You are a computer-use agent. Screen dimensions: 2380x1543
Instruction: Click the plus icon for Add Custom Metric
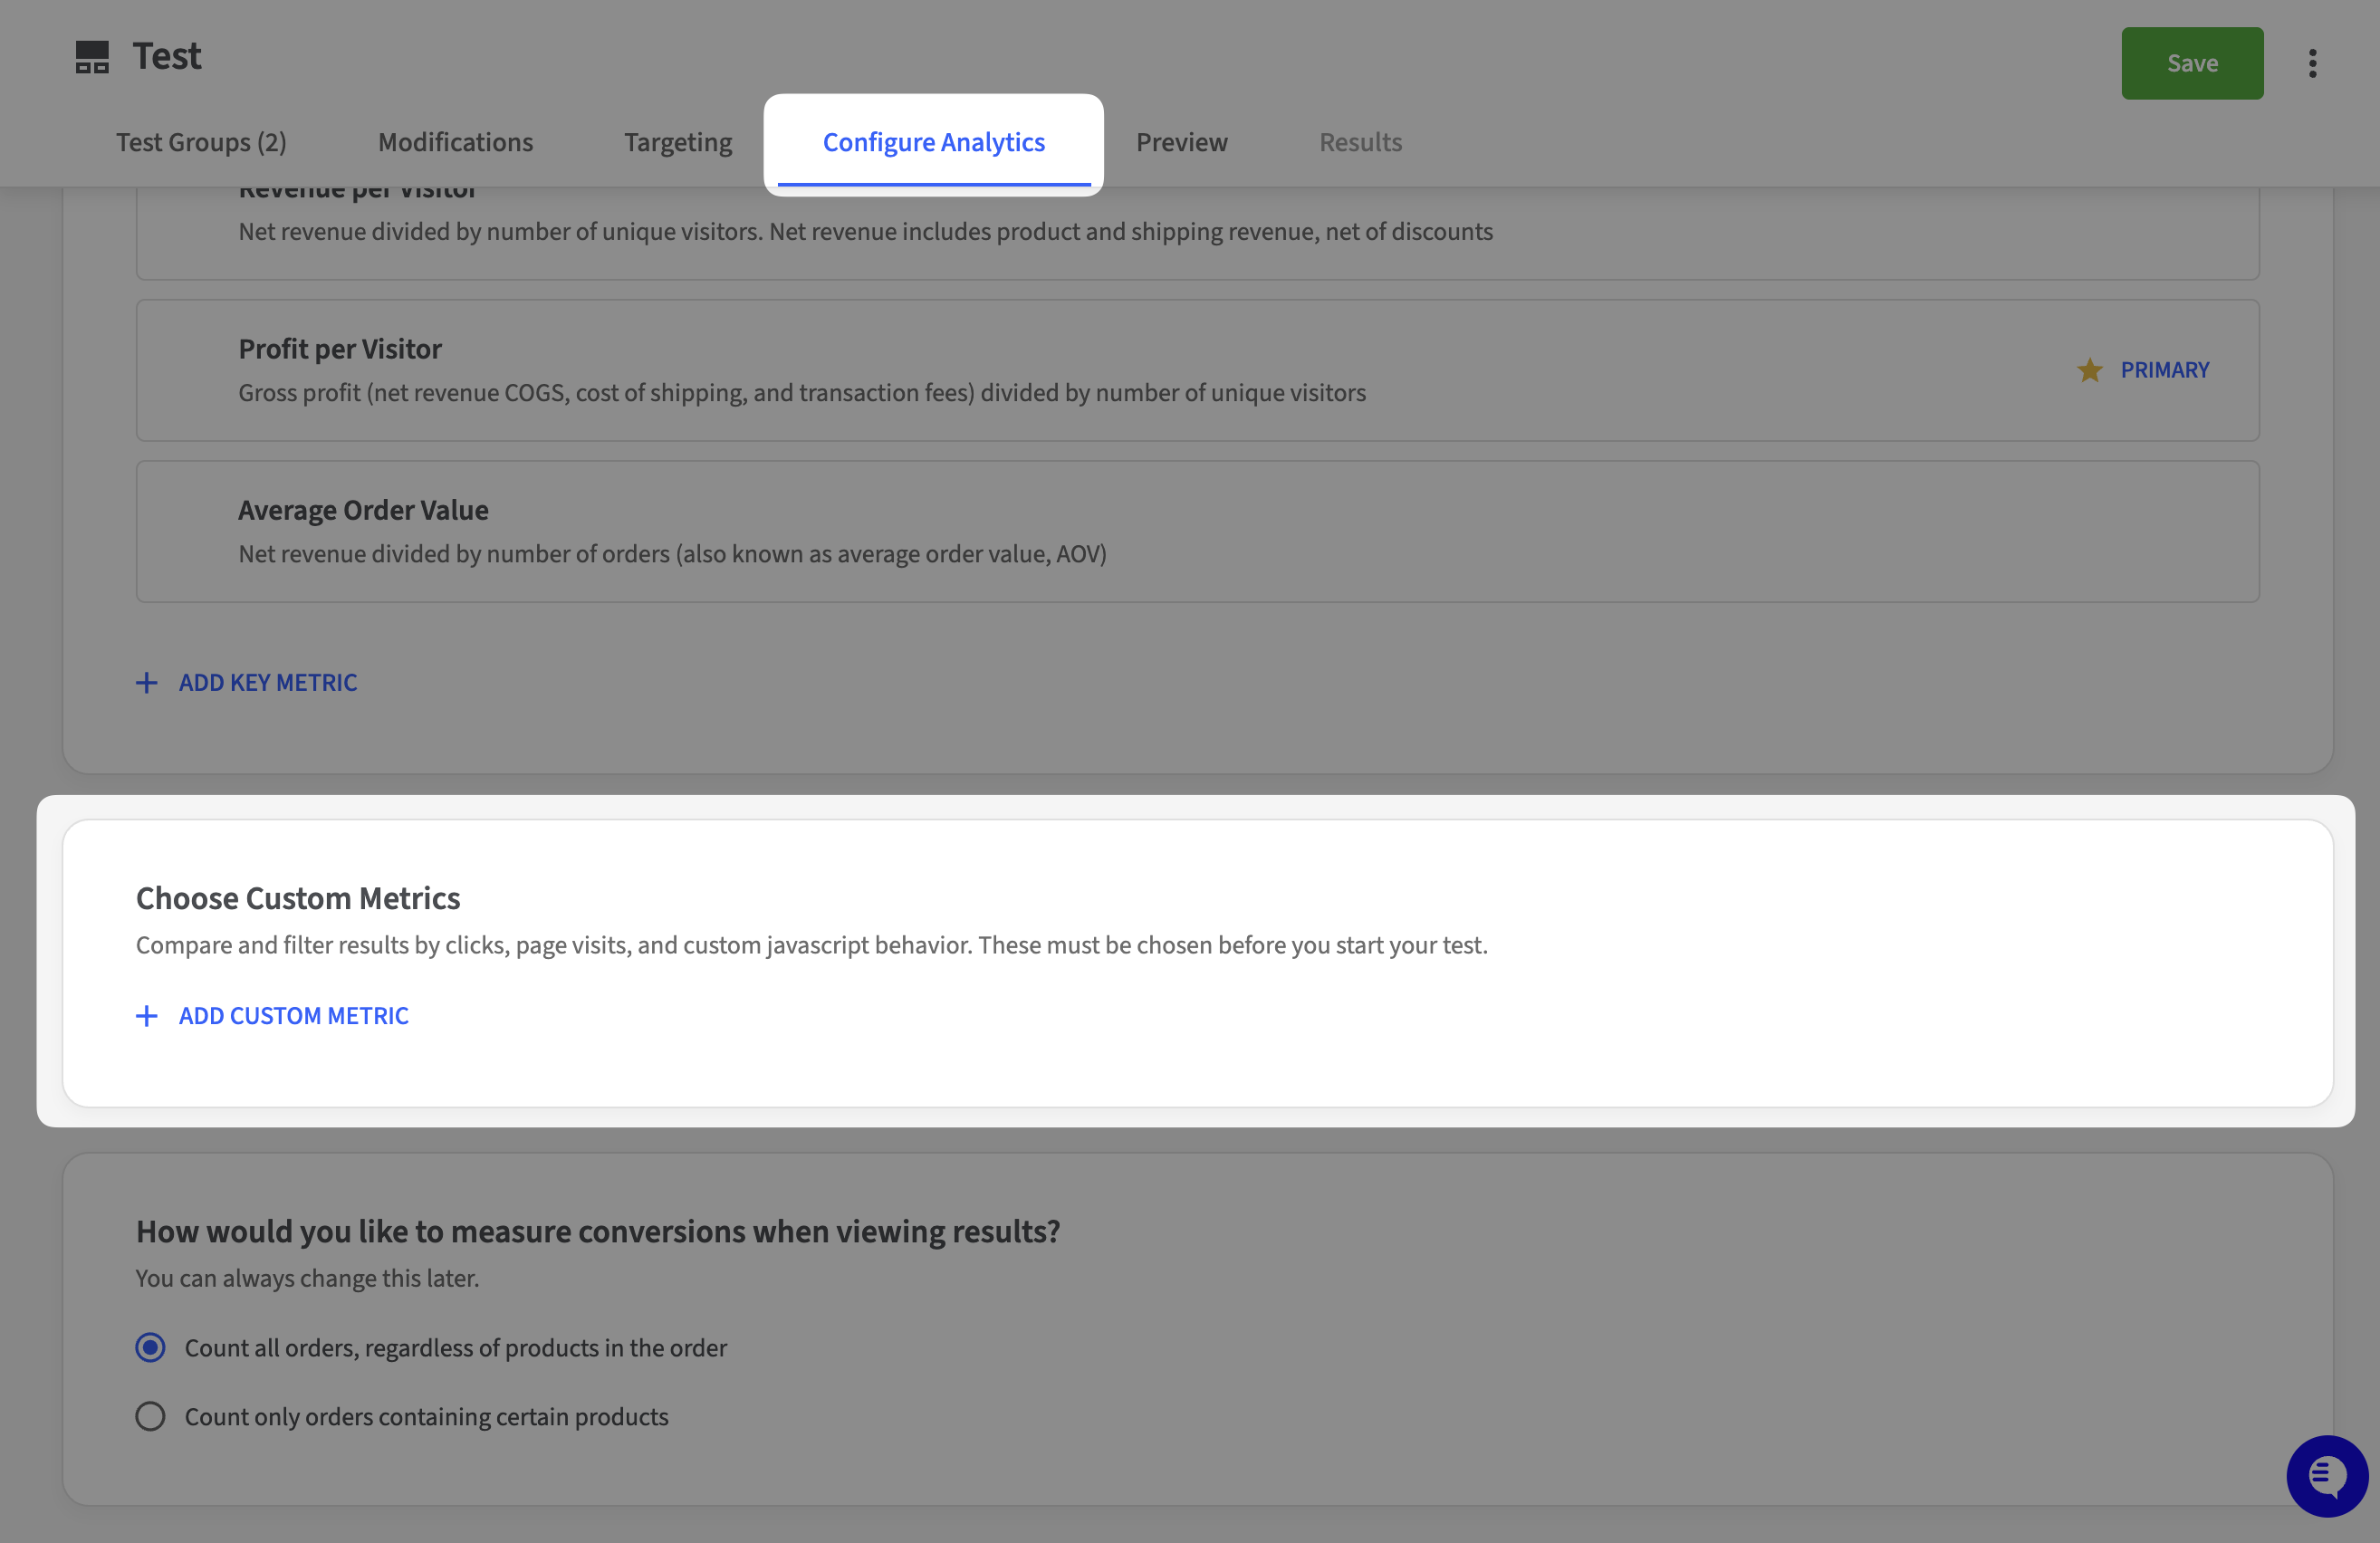147,1016
